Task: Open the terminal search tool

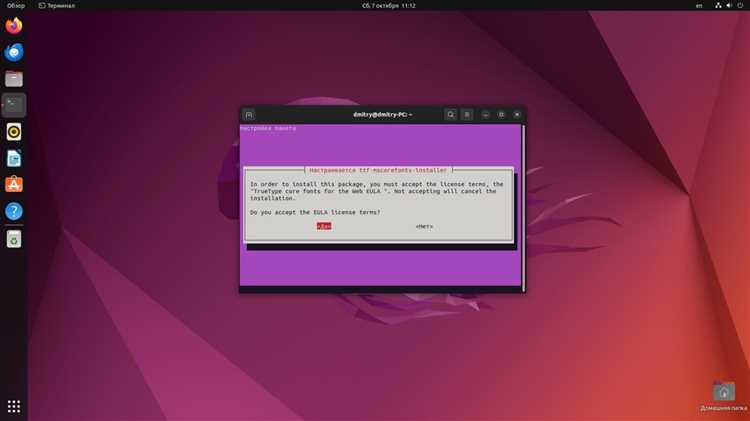Action: click(x=451, y=115)
